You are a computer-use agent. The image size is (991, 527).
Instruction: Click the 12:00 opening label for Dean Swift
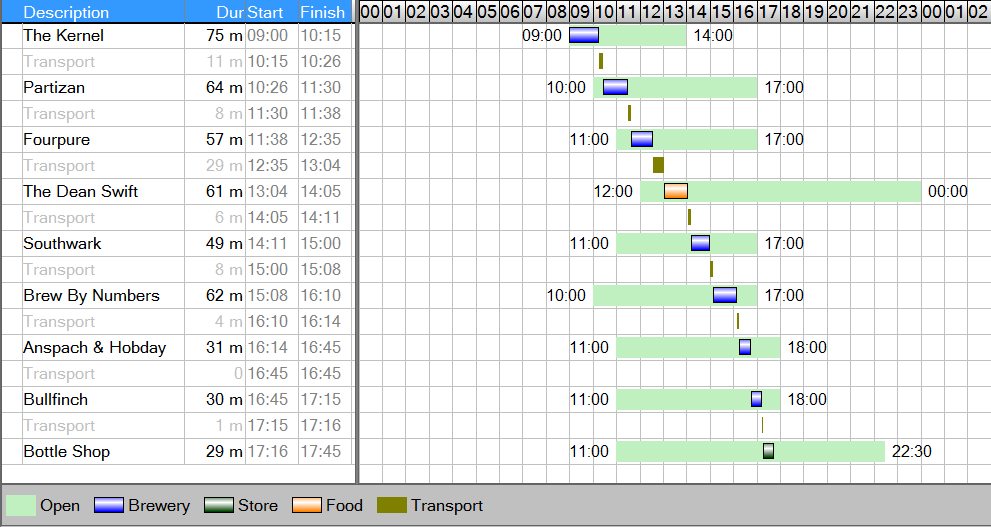tap(613, 191)
